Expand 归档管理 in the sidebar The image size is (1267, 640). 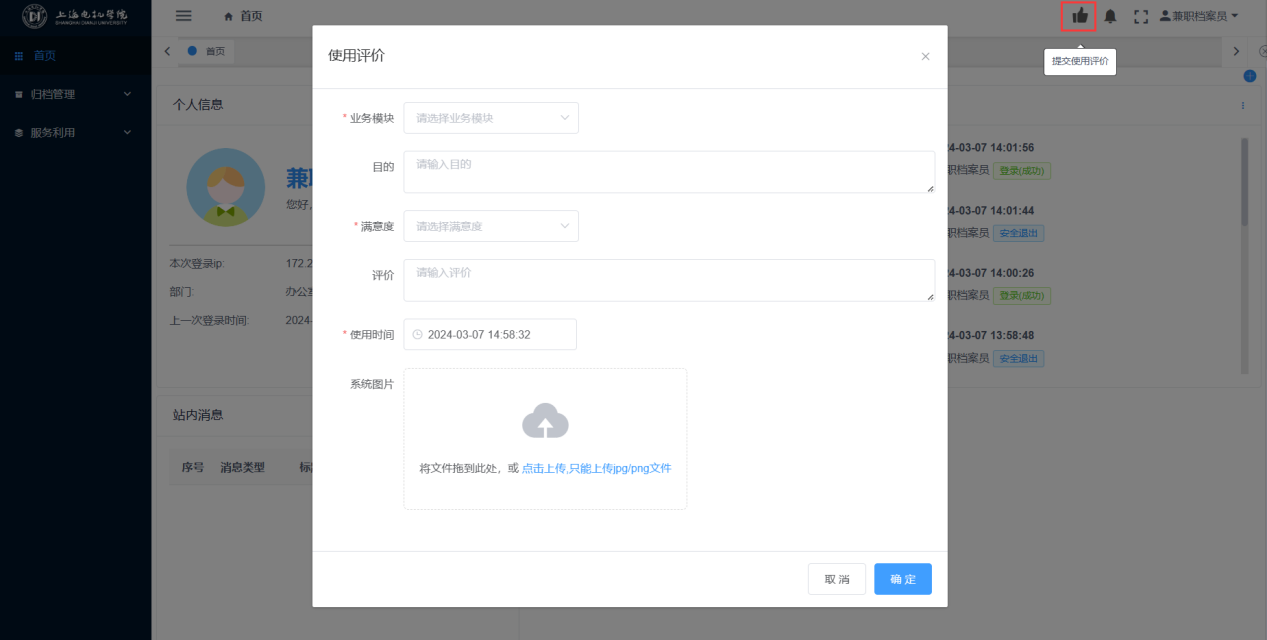75,94
